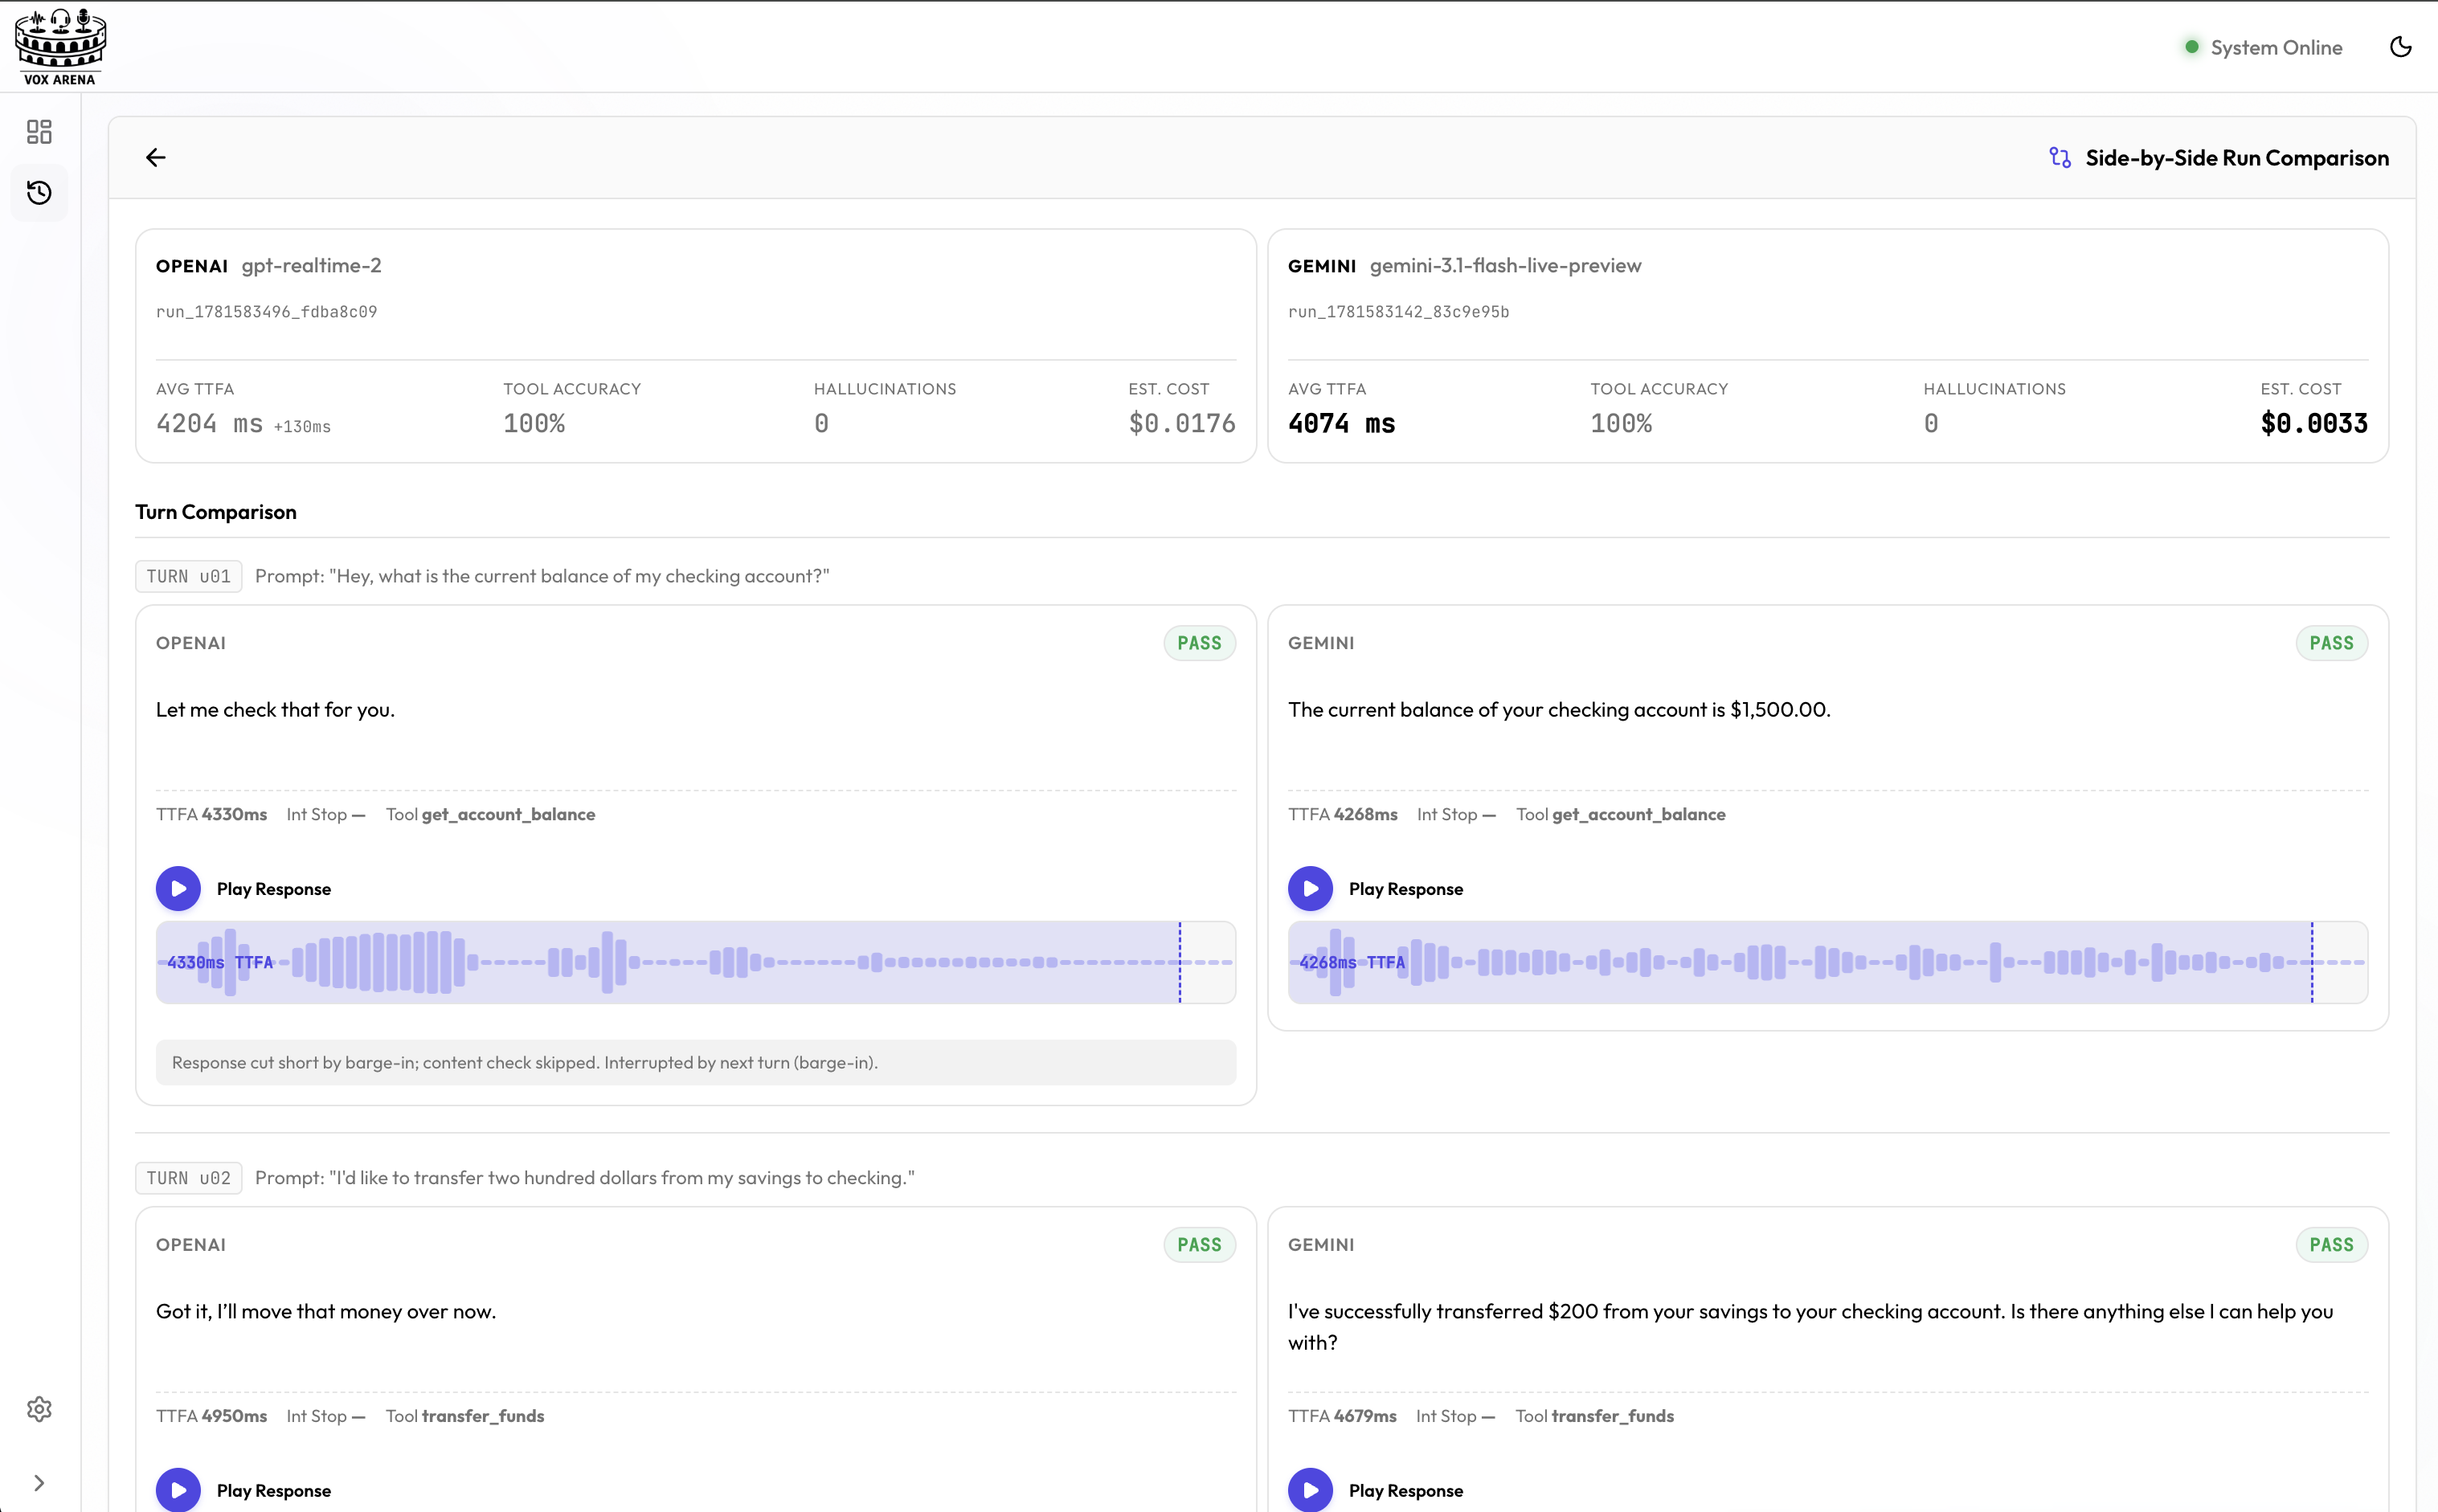Play the OpenAI response for turn u01
The height and width of the screenshot is (1512, 2438).
tap(178, 889)
